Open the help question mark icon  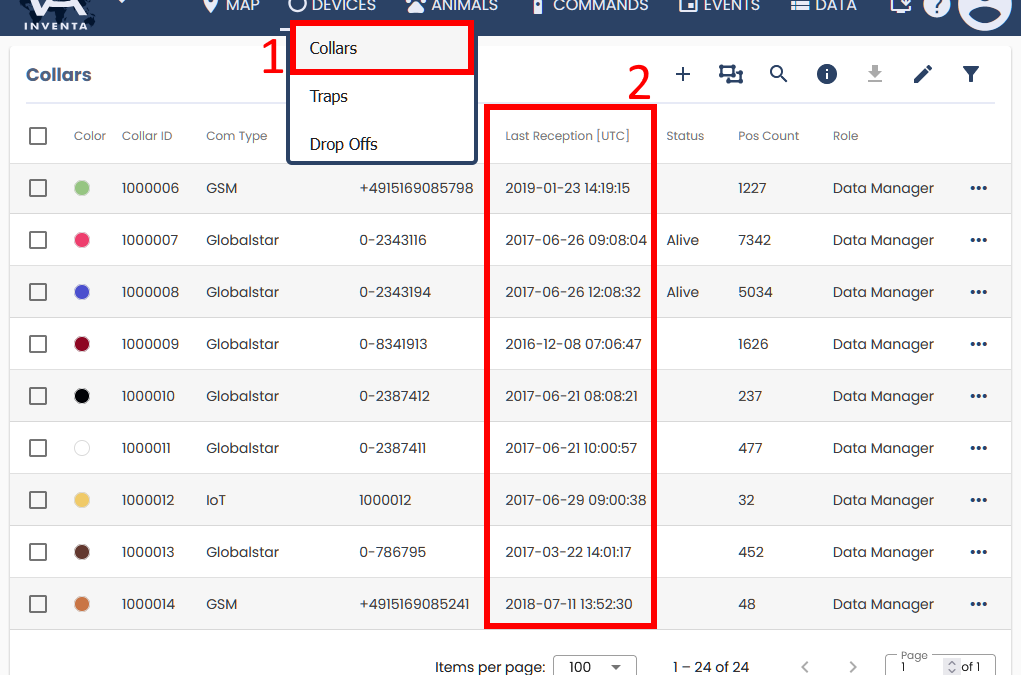pos(935,7)
